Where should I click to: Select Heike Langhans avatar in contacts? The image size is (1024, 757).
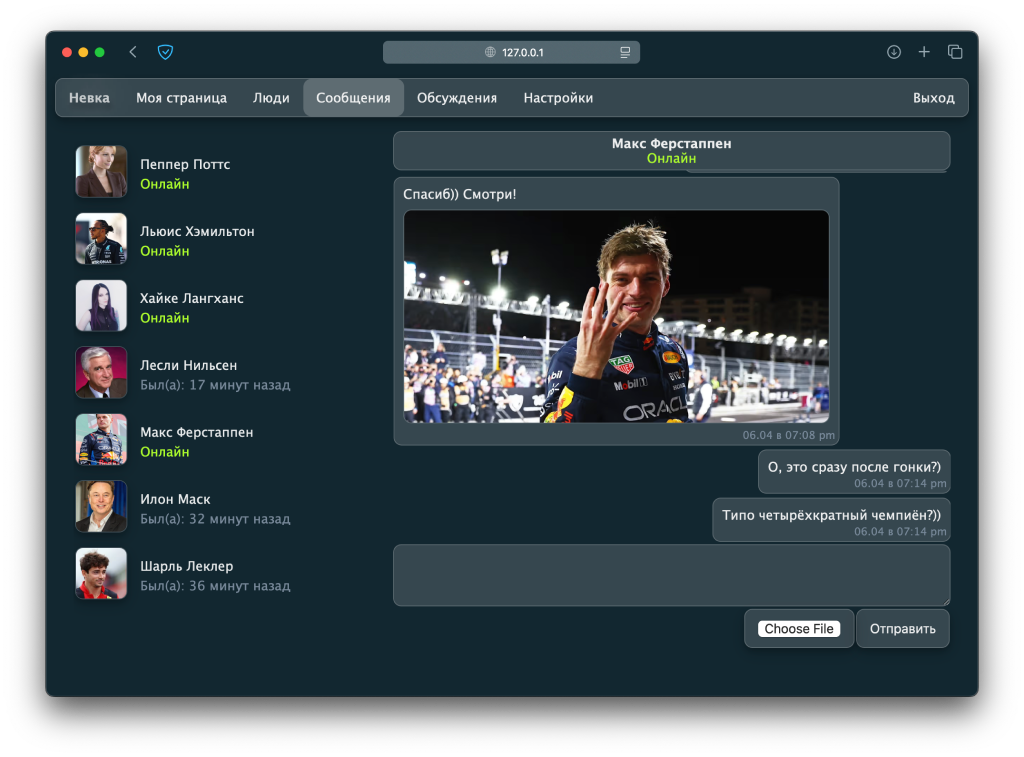click(x=101, y=306)
